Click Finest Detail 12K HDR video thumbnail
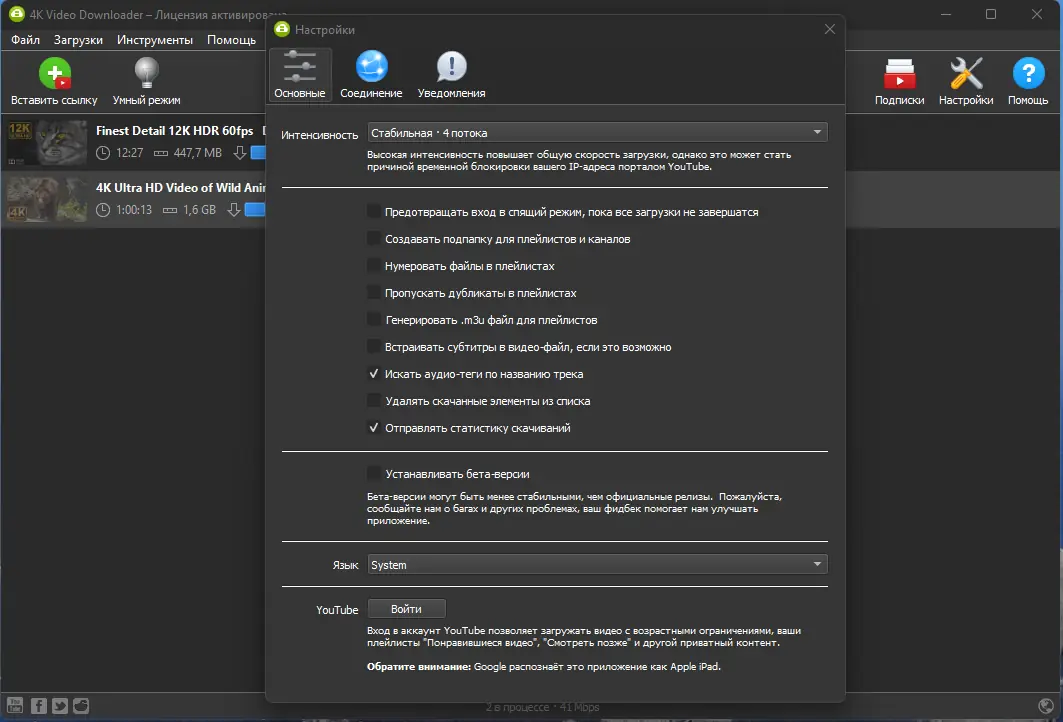Image resolution: width=1063 pixels, height=722 pixels. [47, 142]
